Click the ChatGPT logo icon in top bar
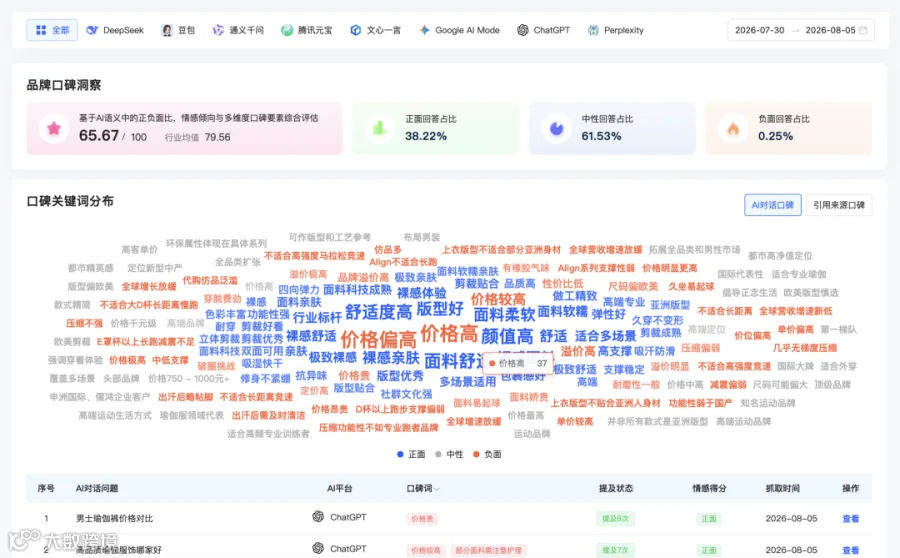This screenshot has width=900, height=558. point(522,30)
